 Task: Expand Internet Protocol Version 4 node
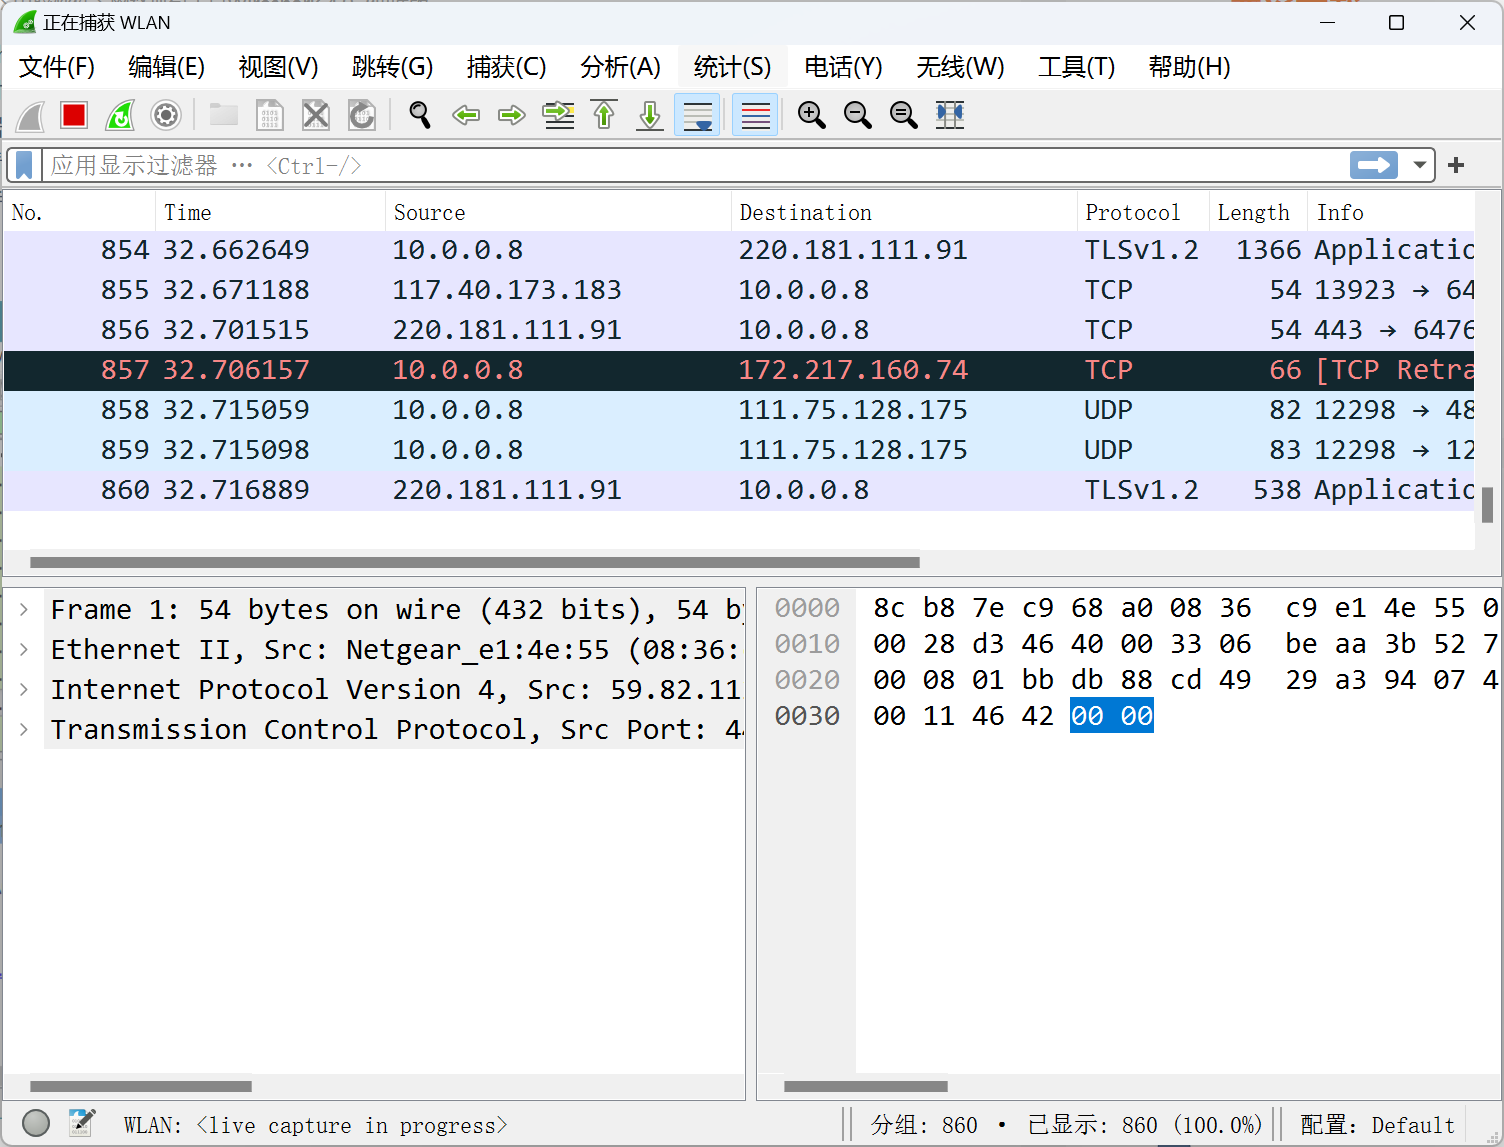tap(24, 689)
